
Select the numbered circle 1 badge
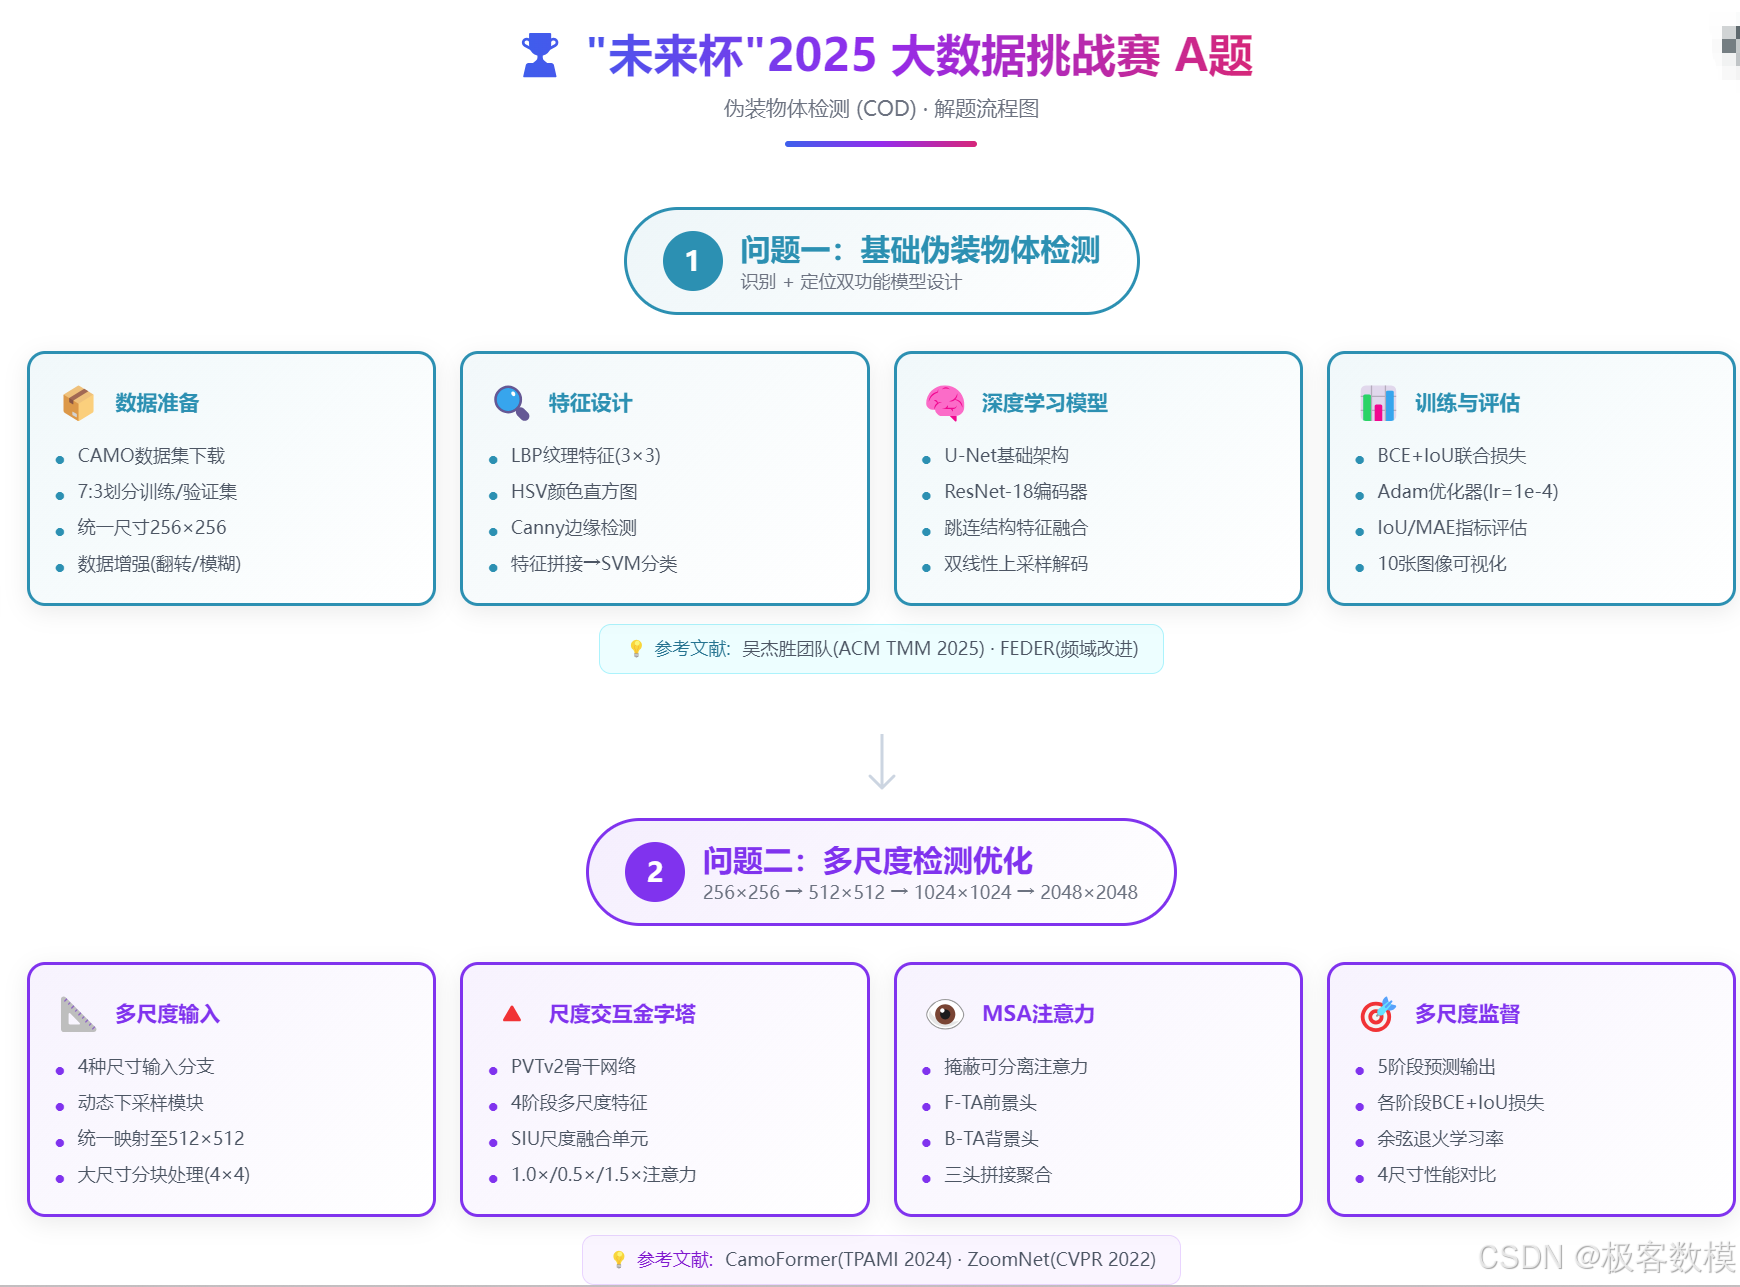tap(691, 261)
